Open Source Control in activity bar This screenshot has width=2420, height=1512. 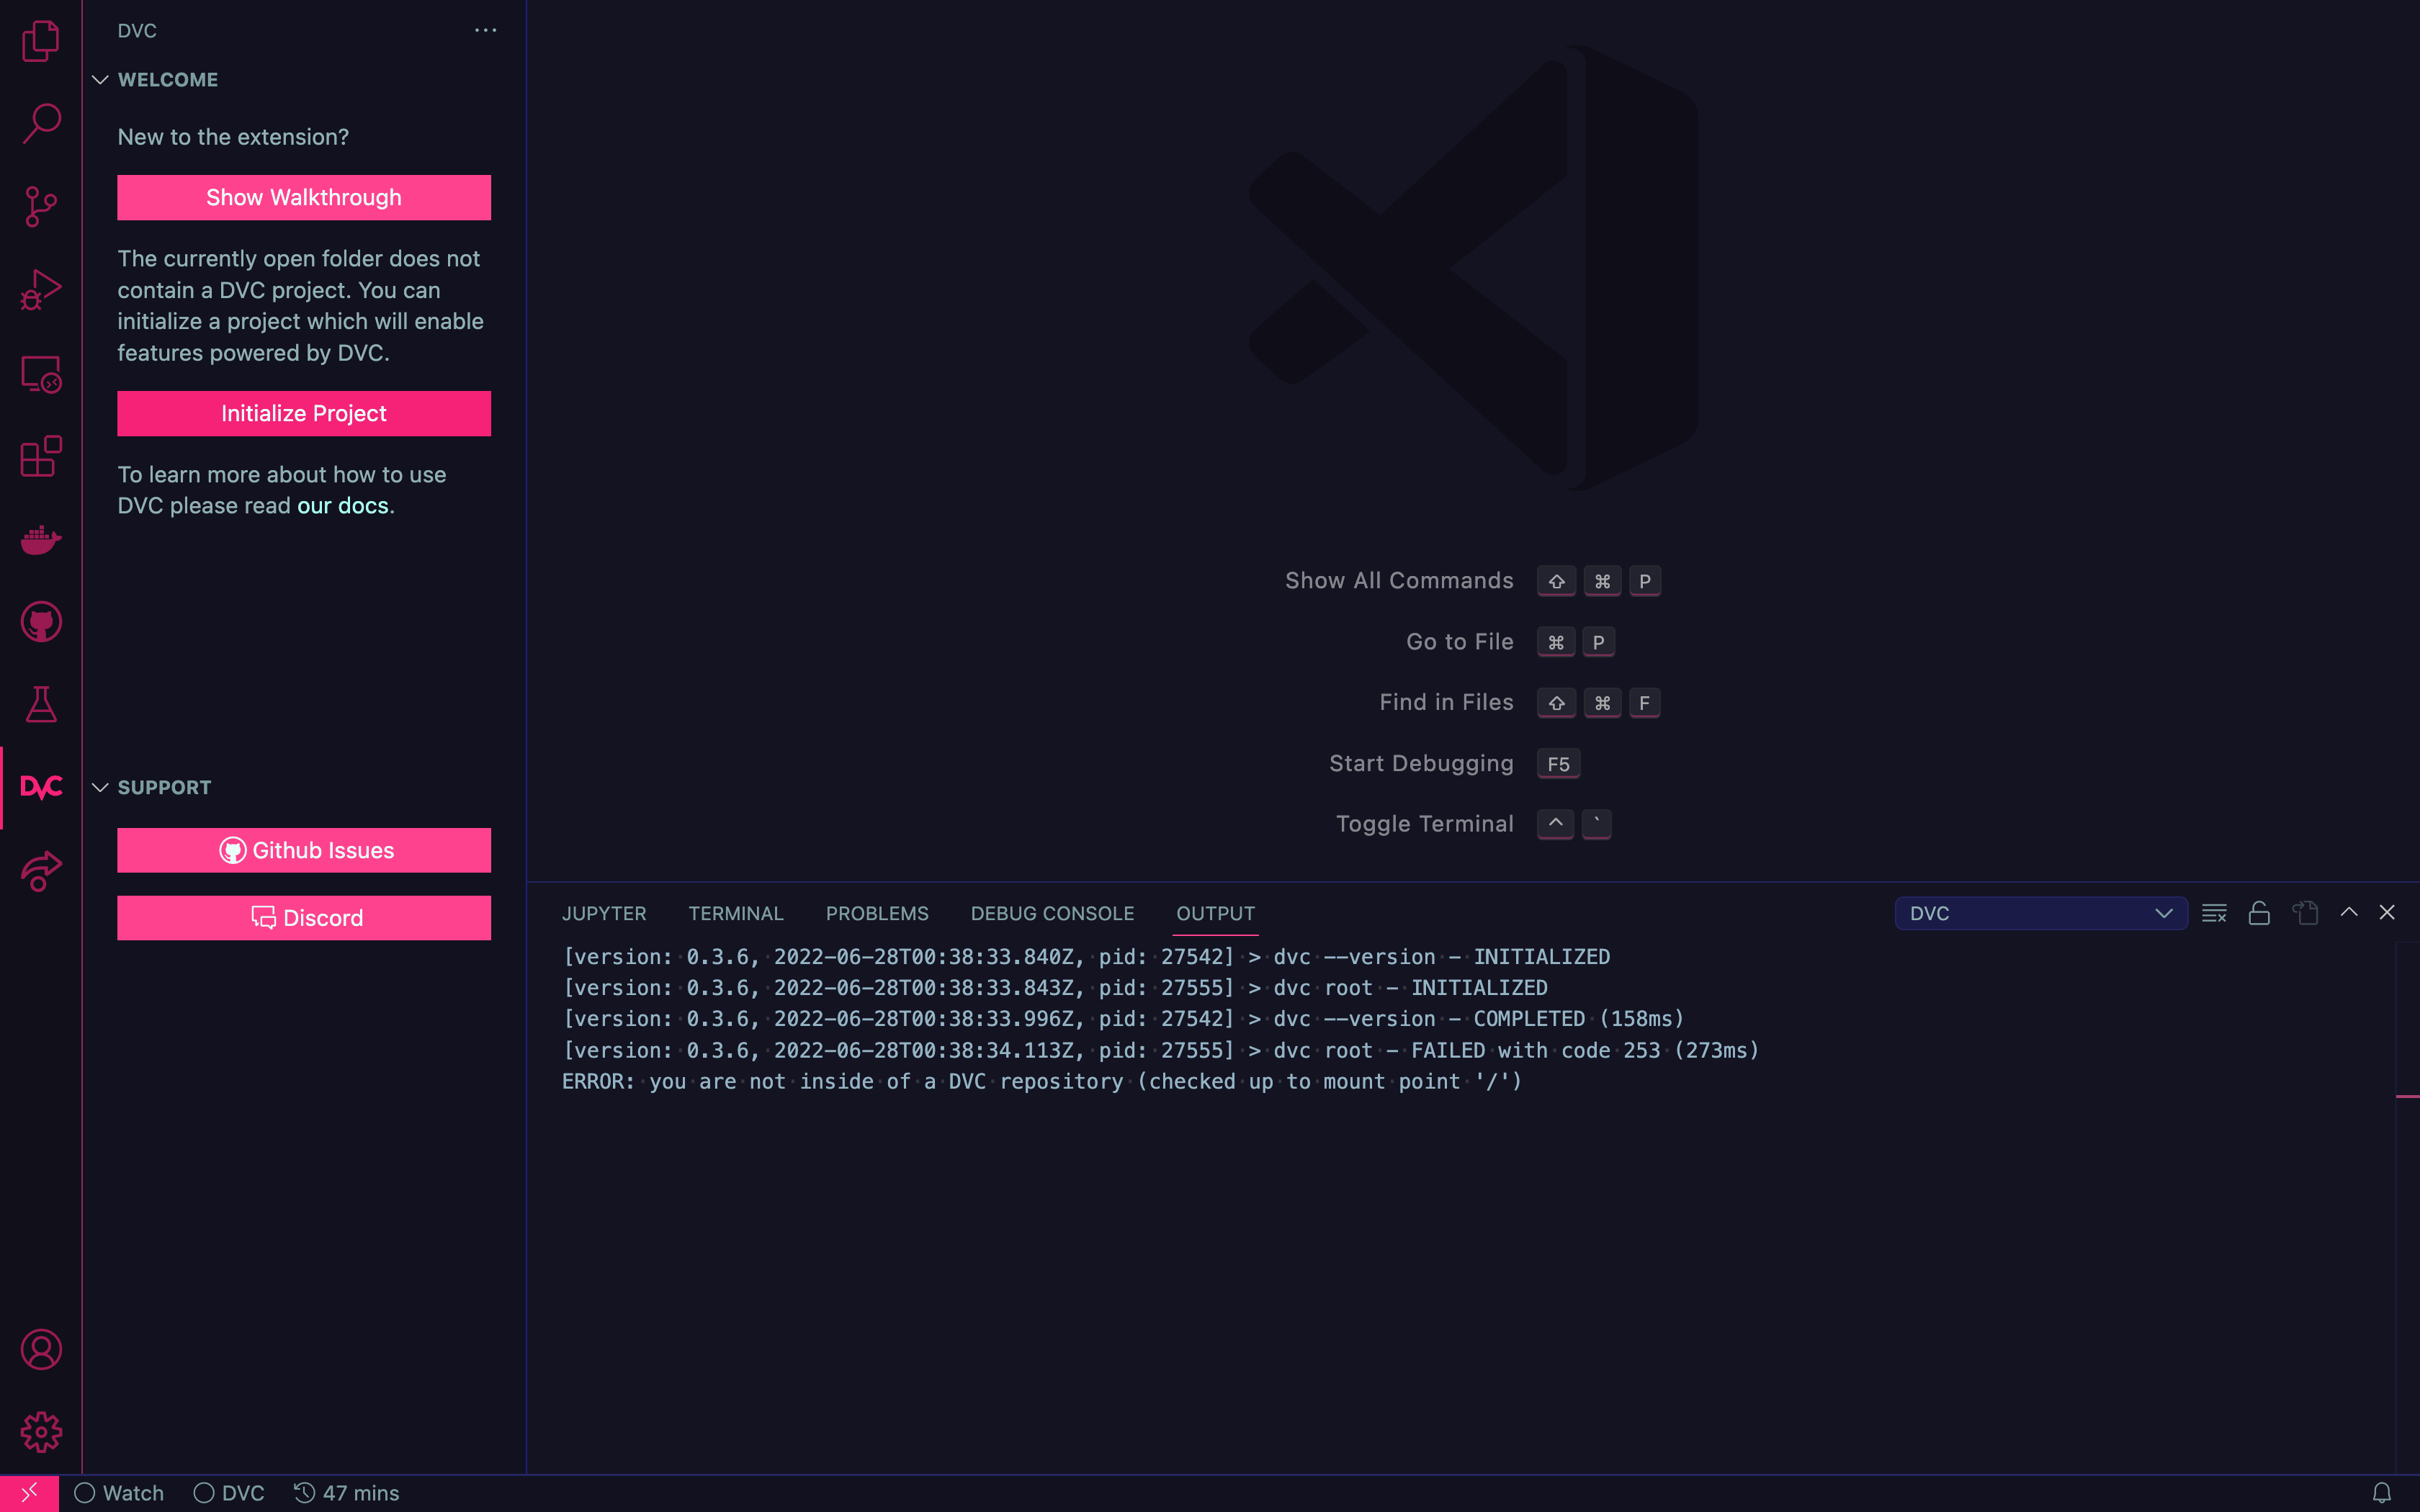click(40, 206)
